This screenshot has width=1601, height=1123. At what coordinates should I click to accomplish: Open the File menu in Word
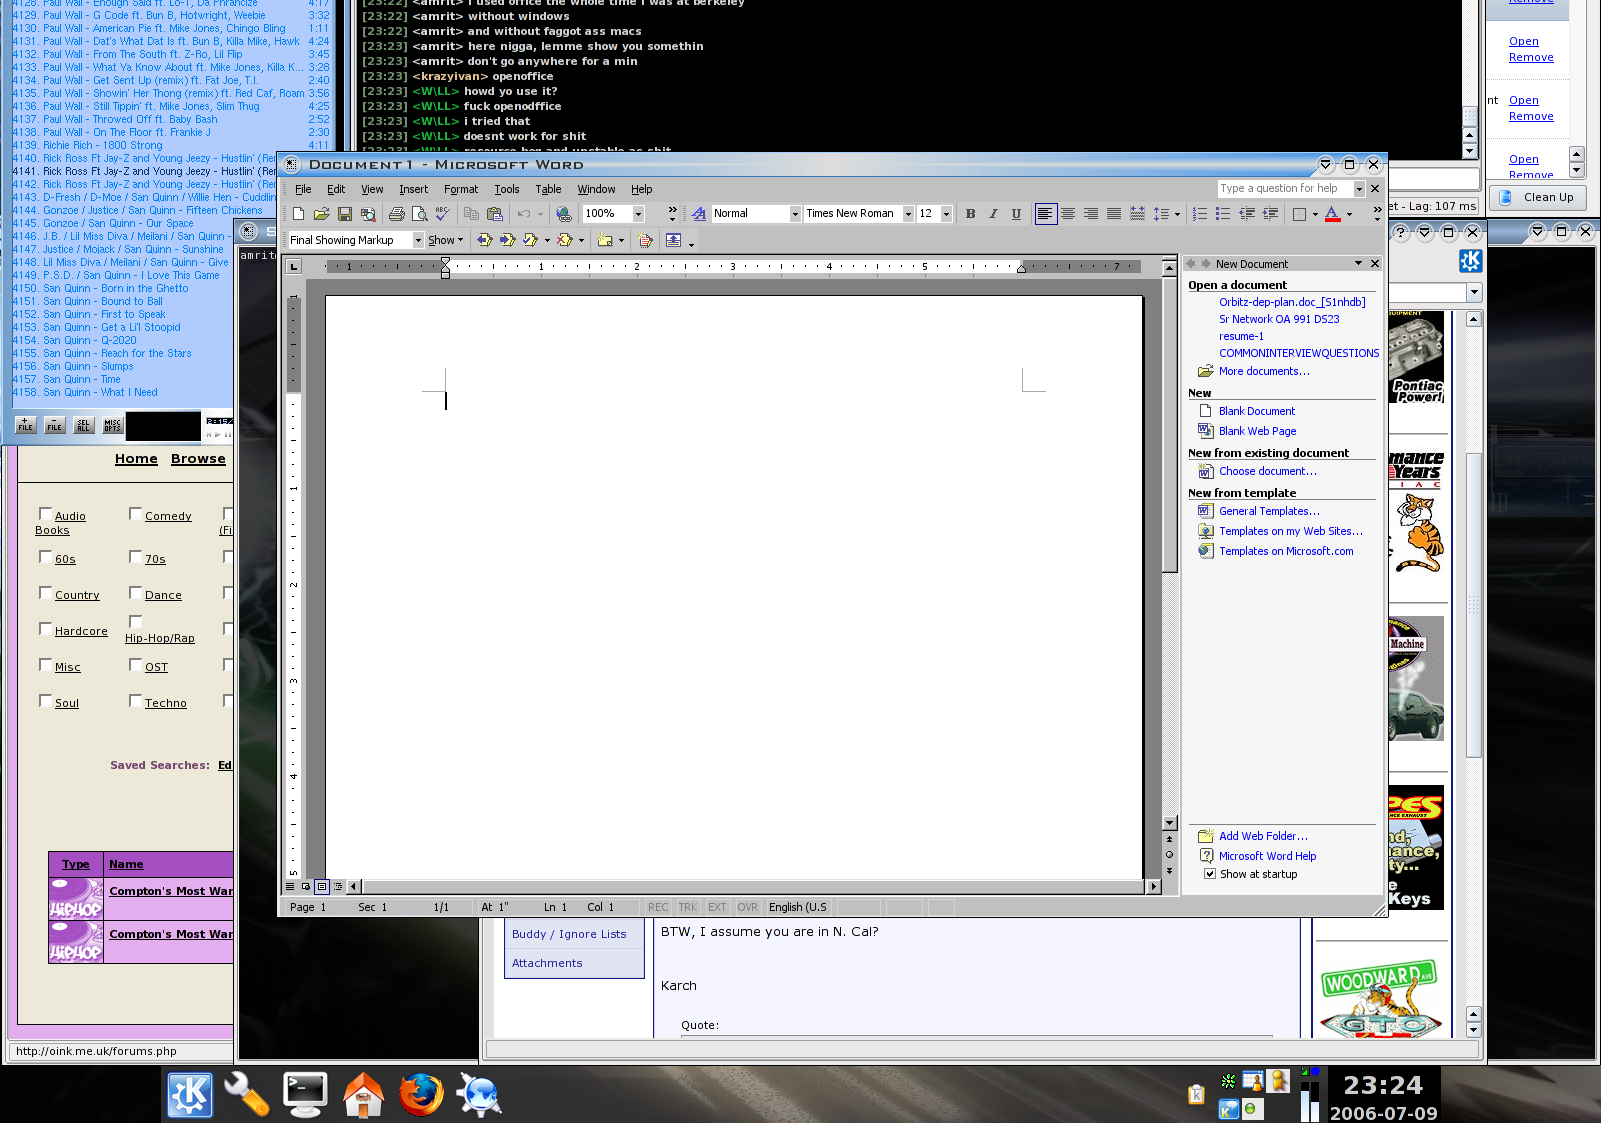pyautogui.click(x=303, y=189)
